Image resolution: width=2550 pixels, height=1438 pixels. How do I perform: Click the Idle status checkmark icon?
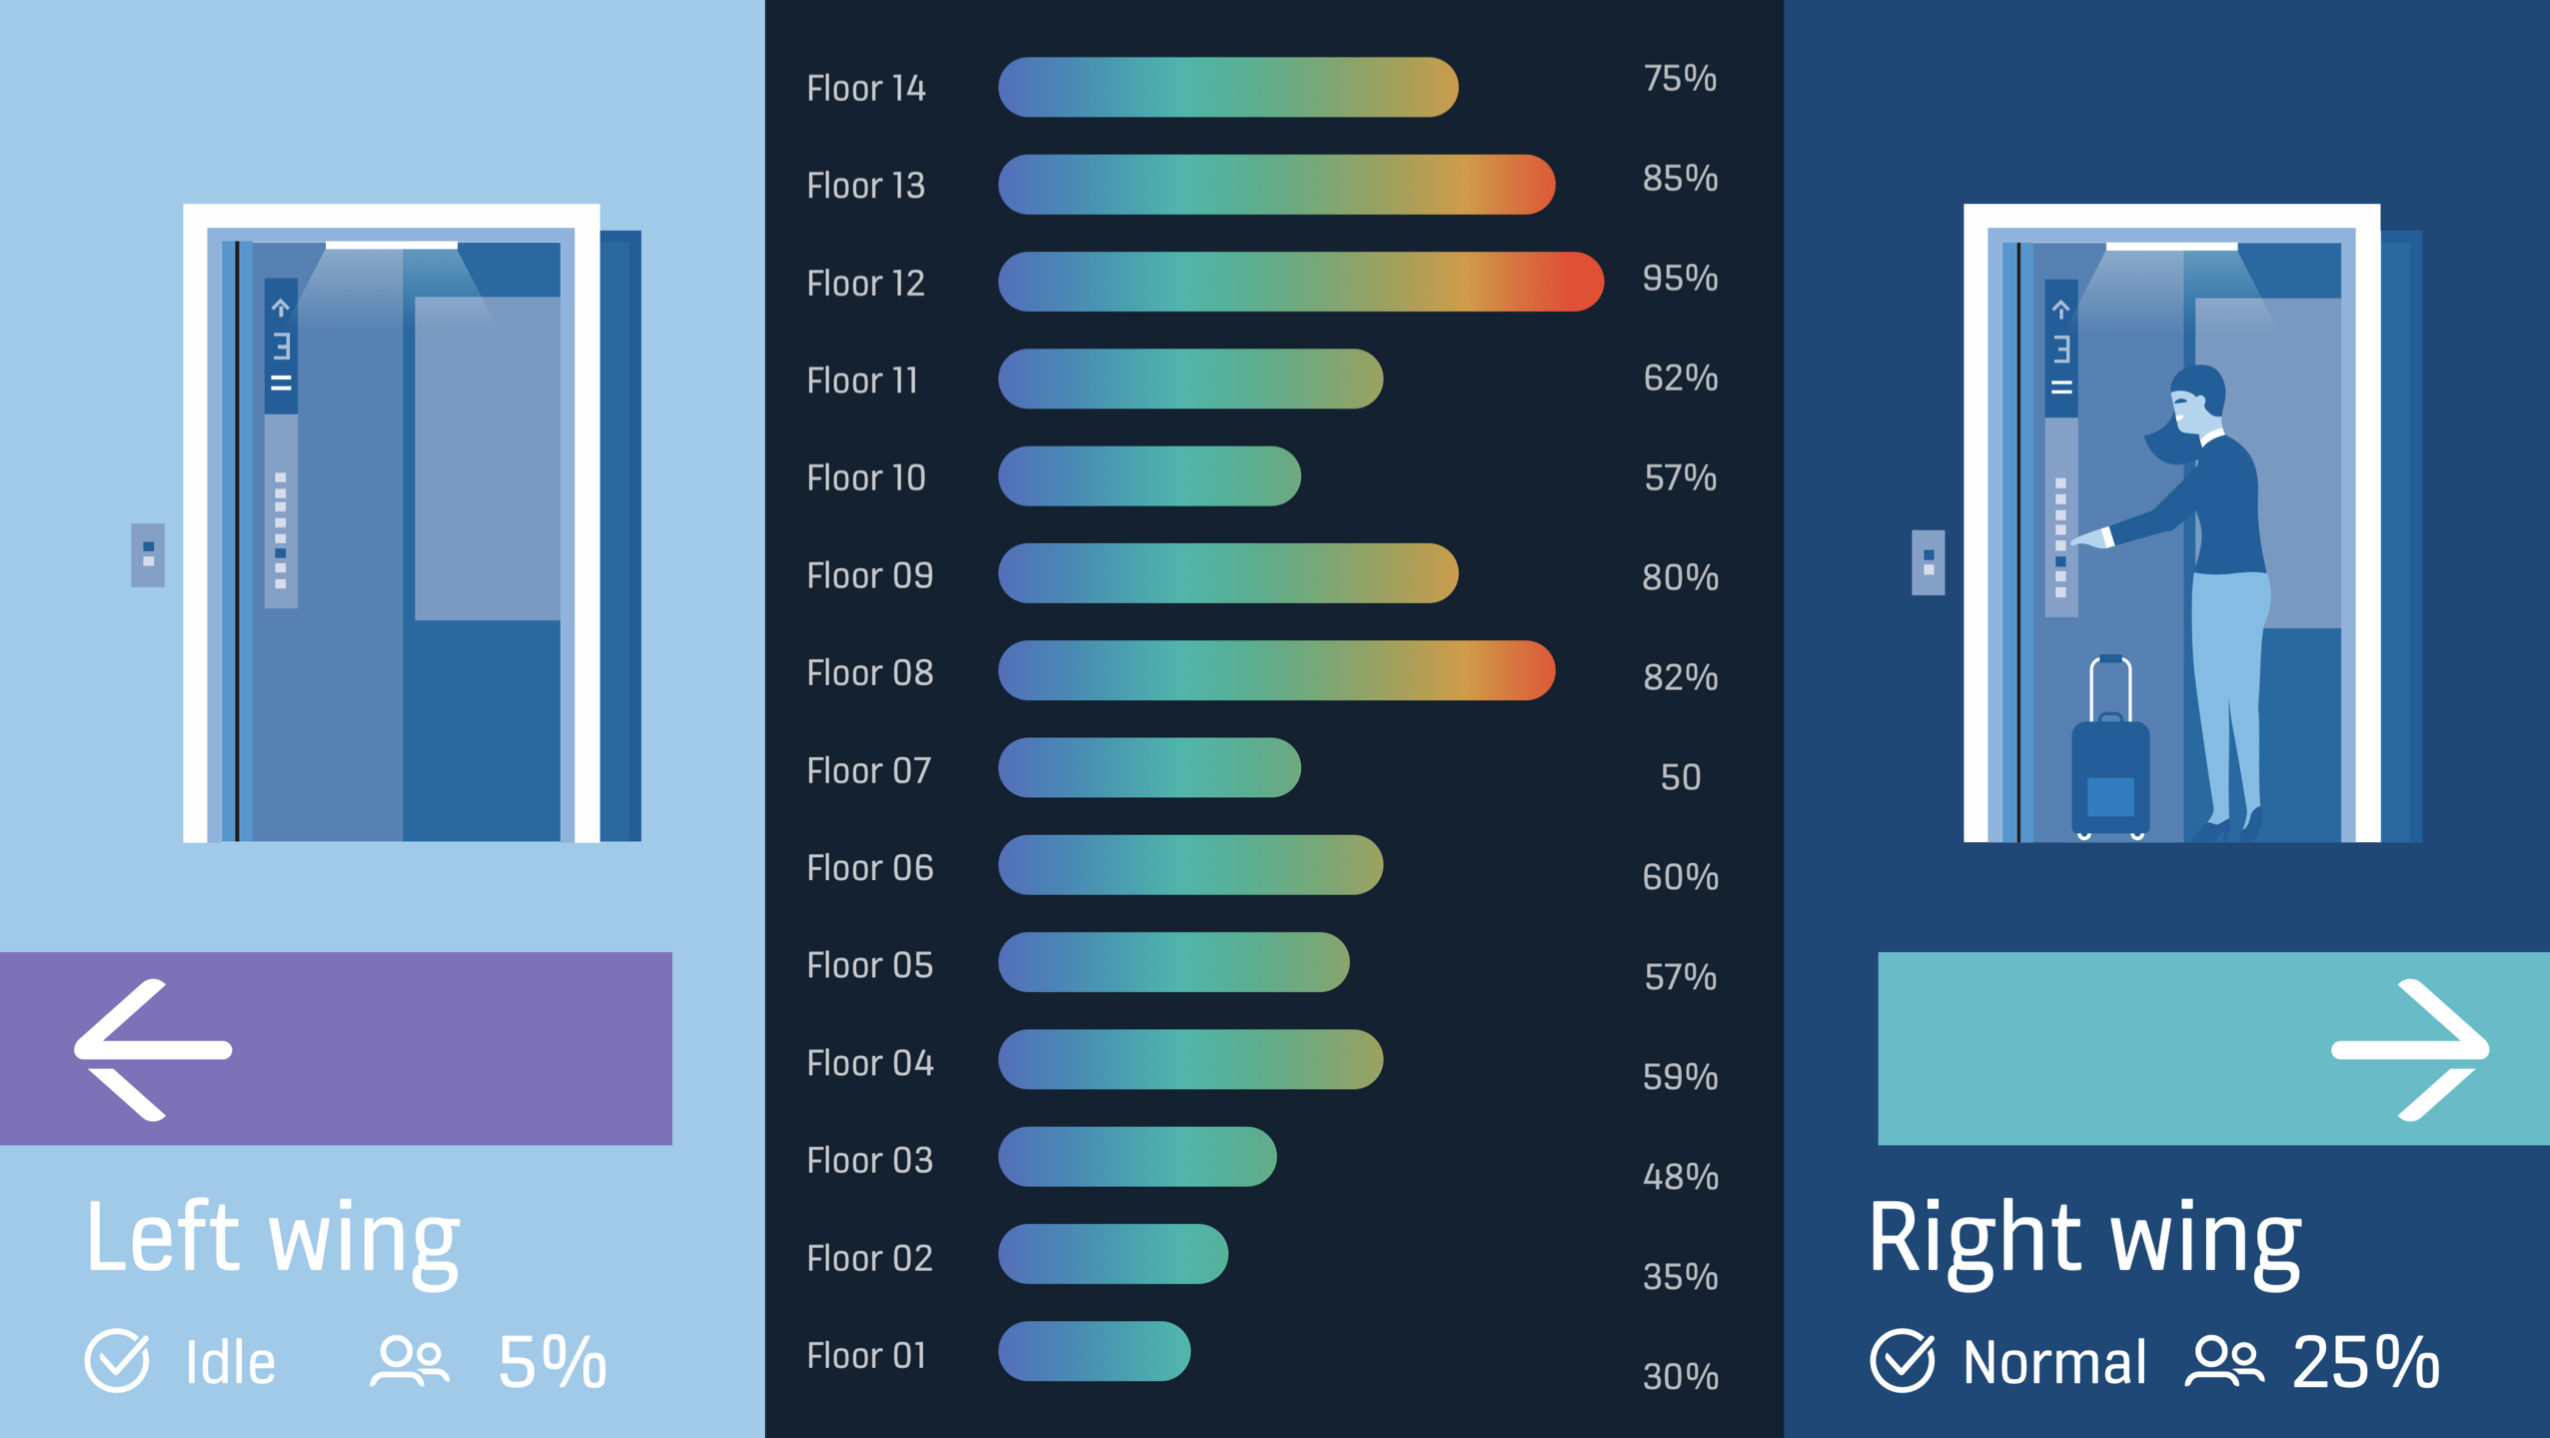point(117,1360)
